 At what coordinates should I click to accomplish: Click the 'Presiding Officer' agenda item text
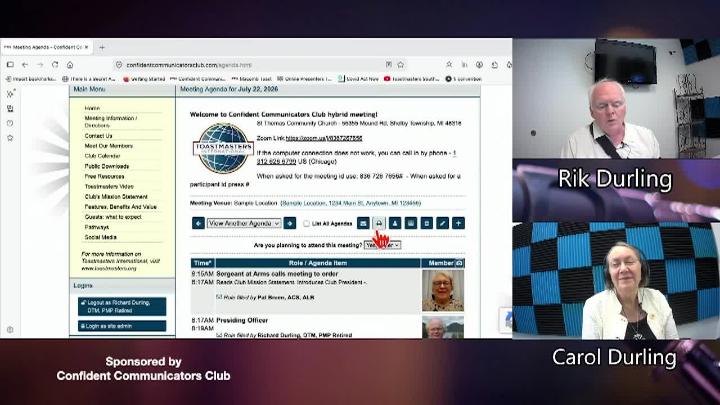[242, 321]
